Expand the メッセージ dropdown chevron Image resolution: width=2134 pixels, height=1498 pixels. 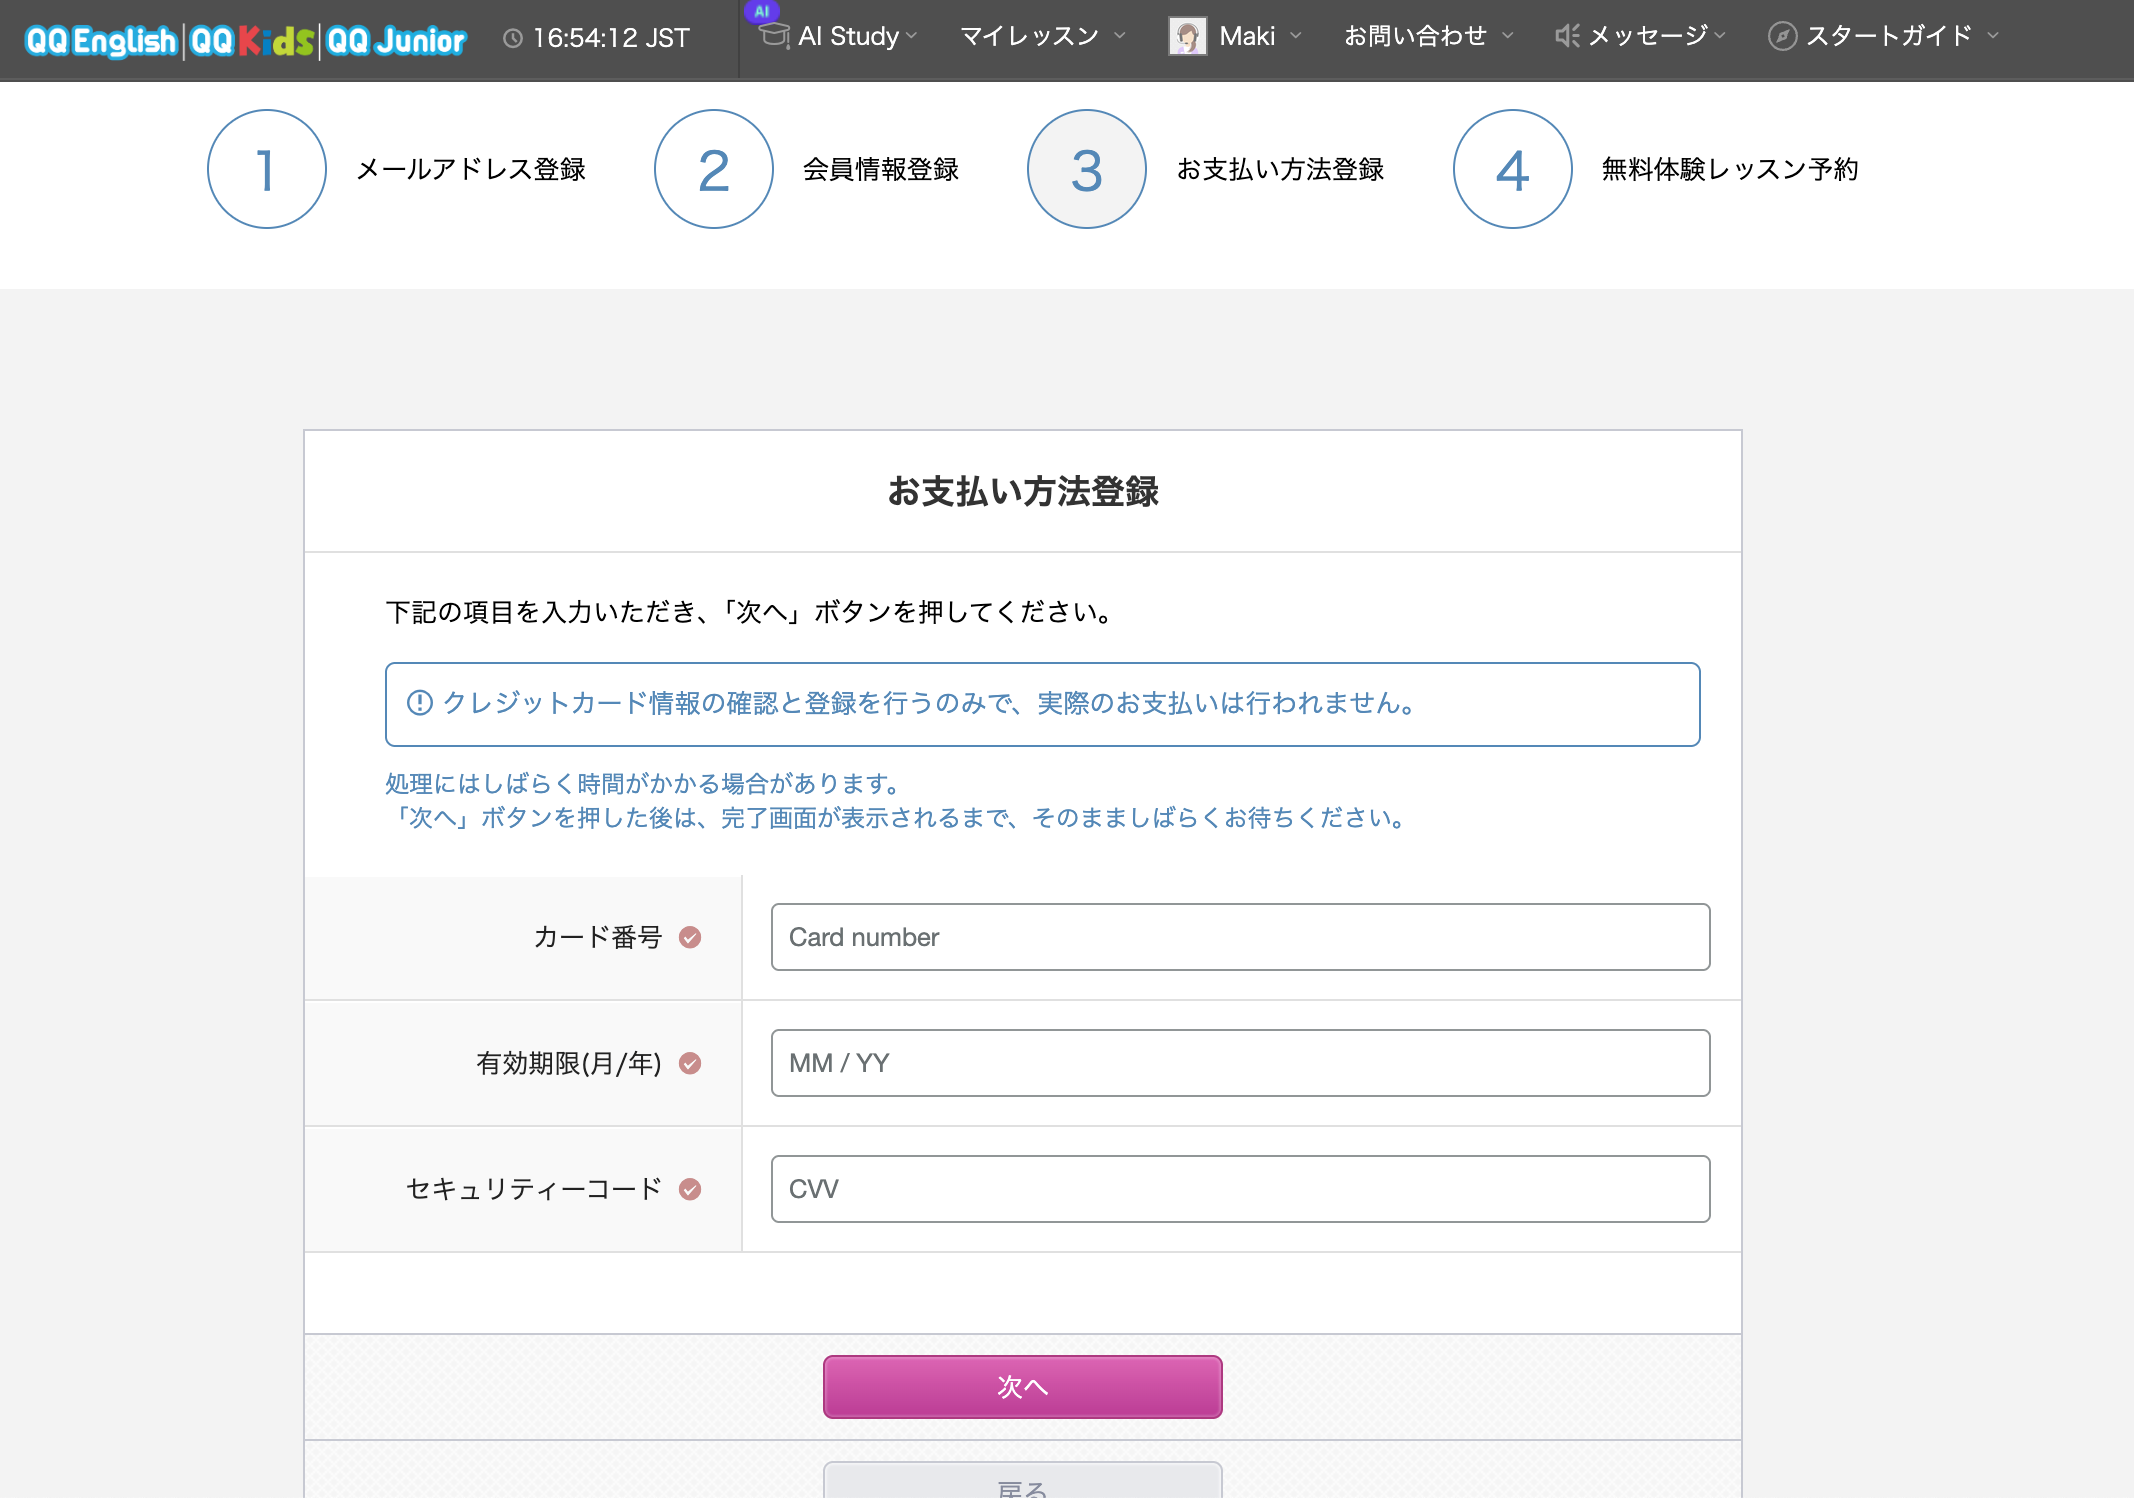(x=1720, y=36)
